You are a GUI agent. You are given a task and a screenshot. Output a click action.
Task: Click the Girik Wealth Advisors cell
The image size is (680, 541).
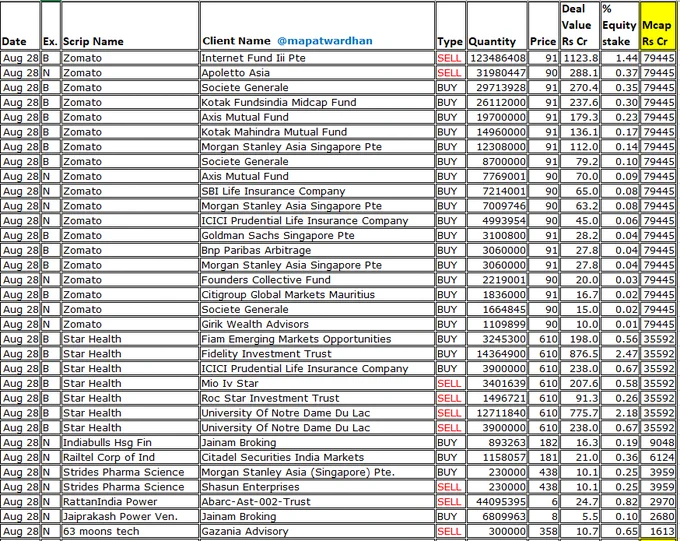(x=317, y=324)
